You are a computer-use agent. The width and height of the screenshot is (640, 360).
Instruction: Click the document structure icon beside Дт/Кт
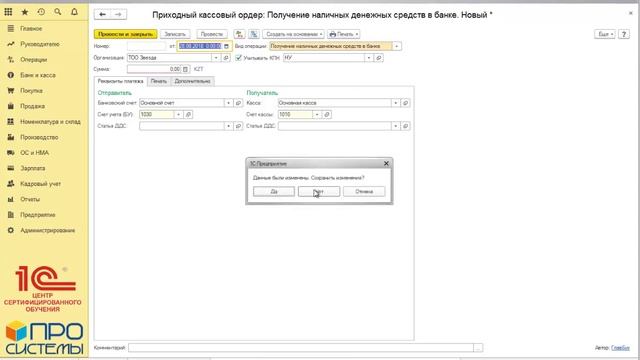tap(254, 34)
